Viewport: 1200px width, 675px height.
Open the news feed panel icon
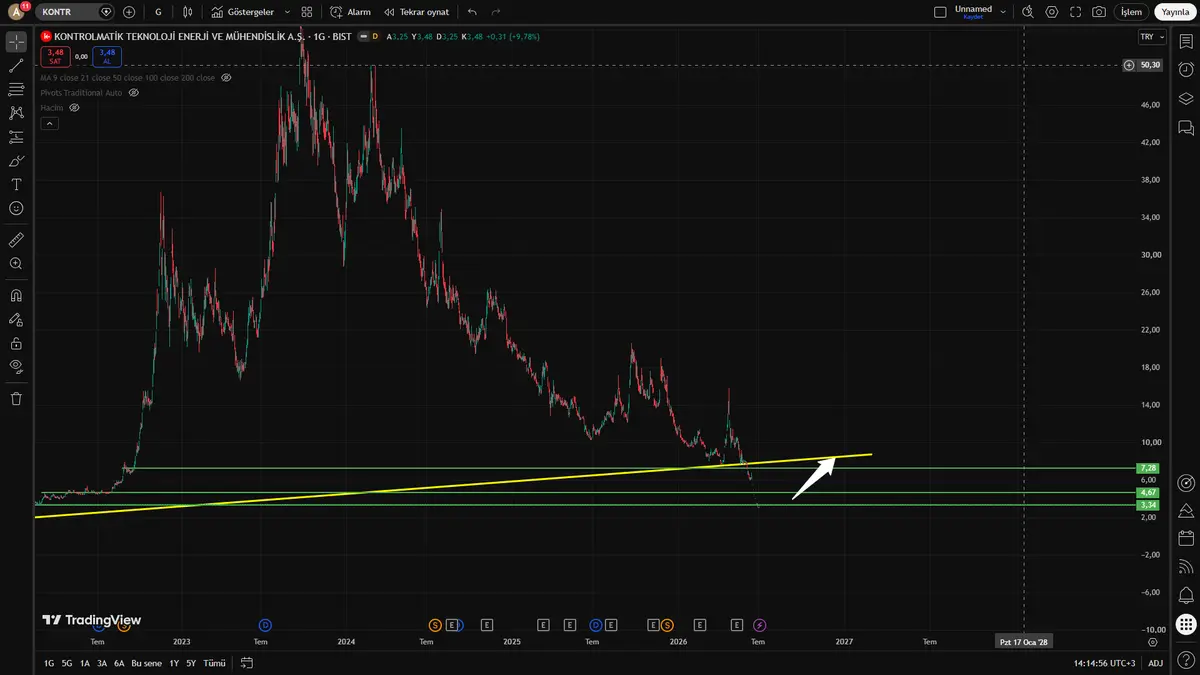1186,567
